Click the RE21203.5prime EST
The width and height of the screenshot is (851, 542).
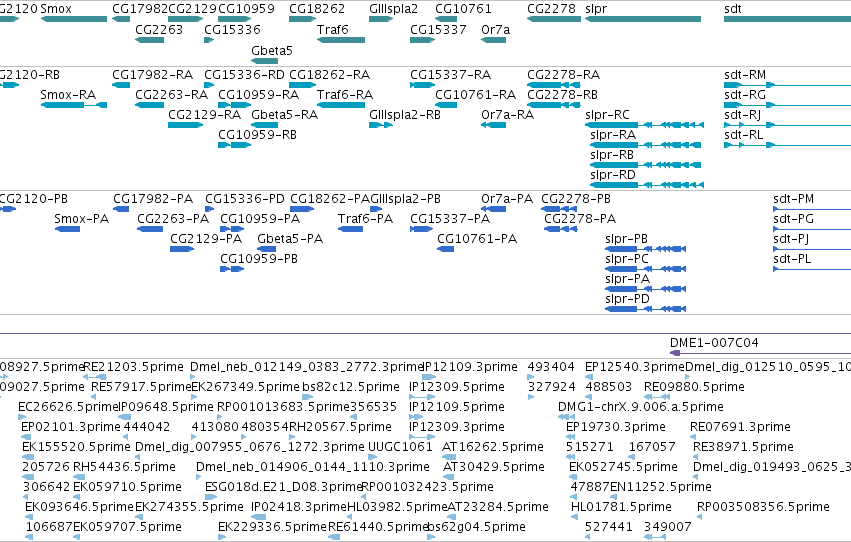[x=94, y=377]
